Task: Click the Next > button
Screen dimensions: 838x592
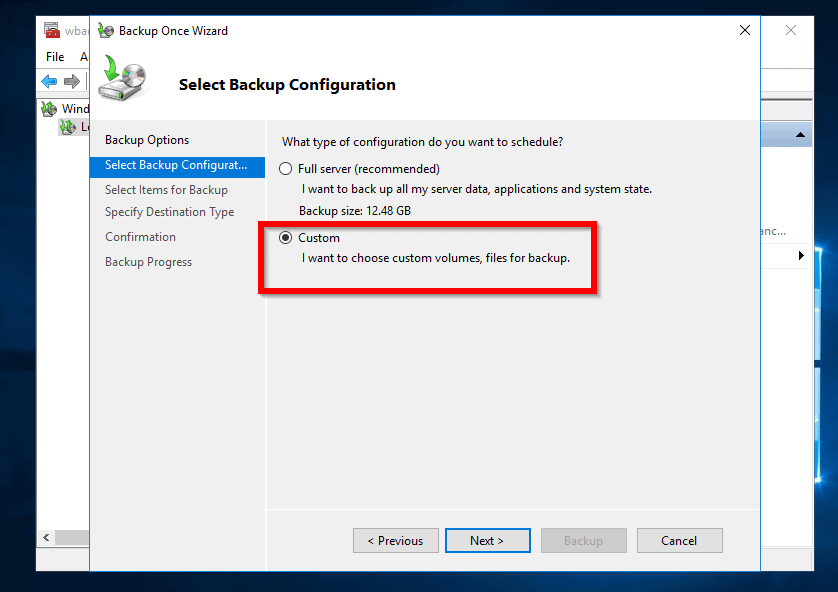Action: (x=487, y=541)
